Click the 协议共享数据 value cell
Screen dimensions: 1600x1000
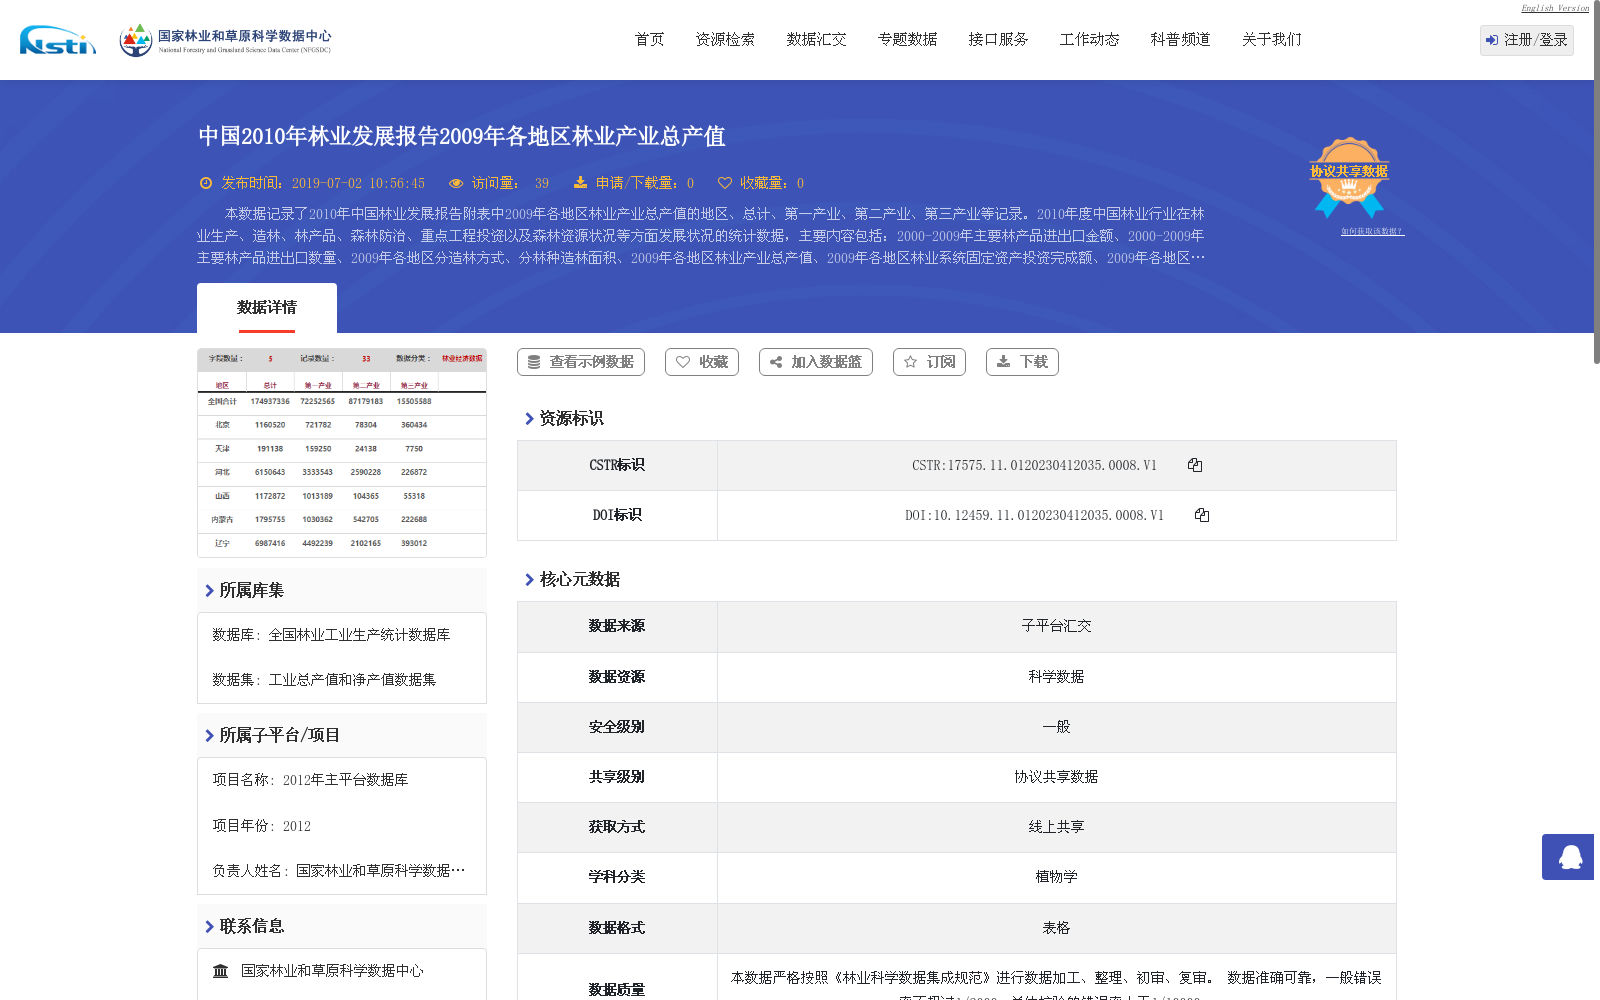coord(1057,777)
